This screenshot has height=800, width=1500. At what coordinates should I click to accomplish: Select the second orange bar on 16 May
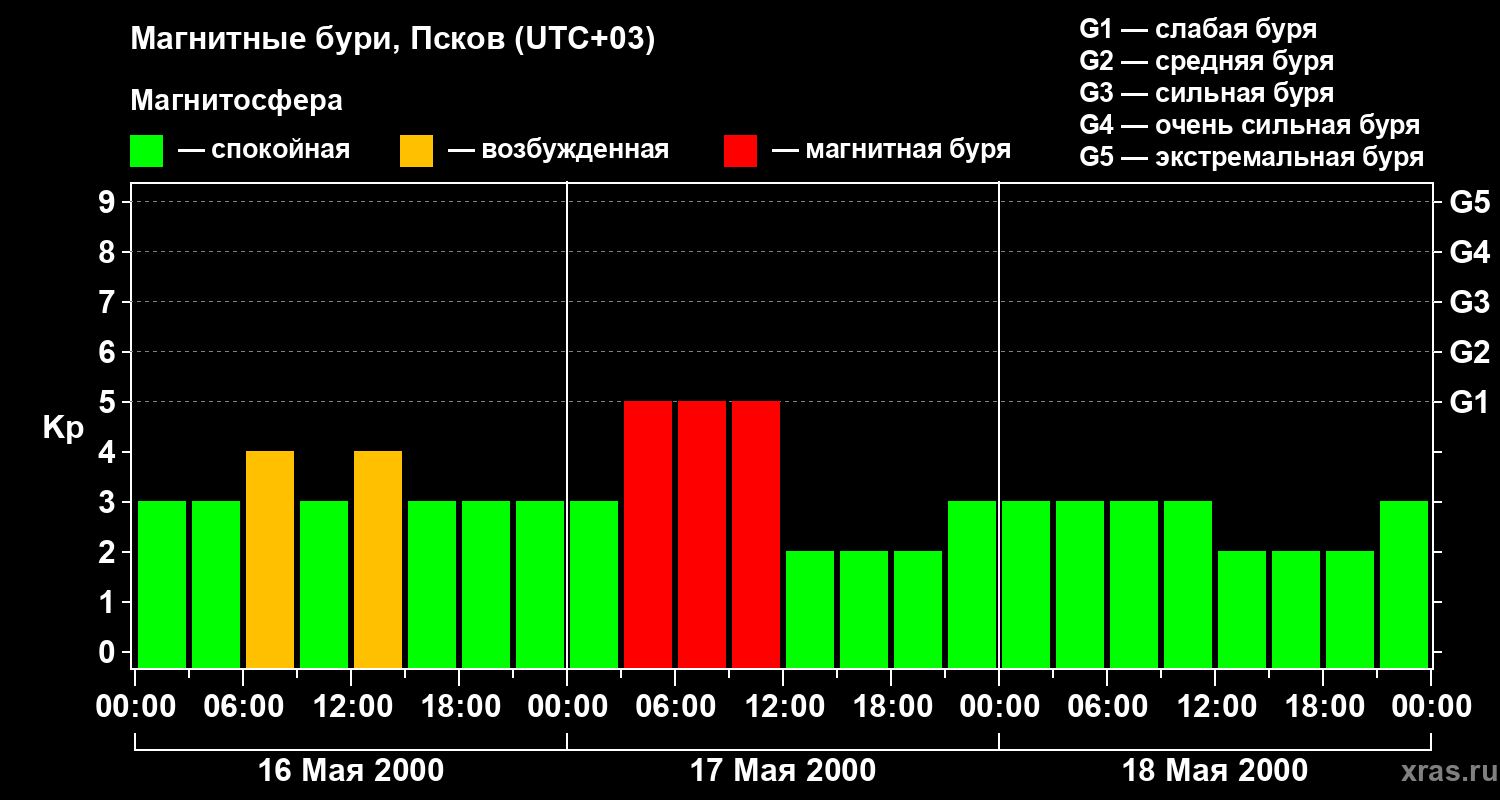tap(378, 559)
